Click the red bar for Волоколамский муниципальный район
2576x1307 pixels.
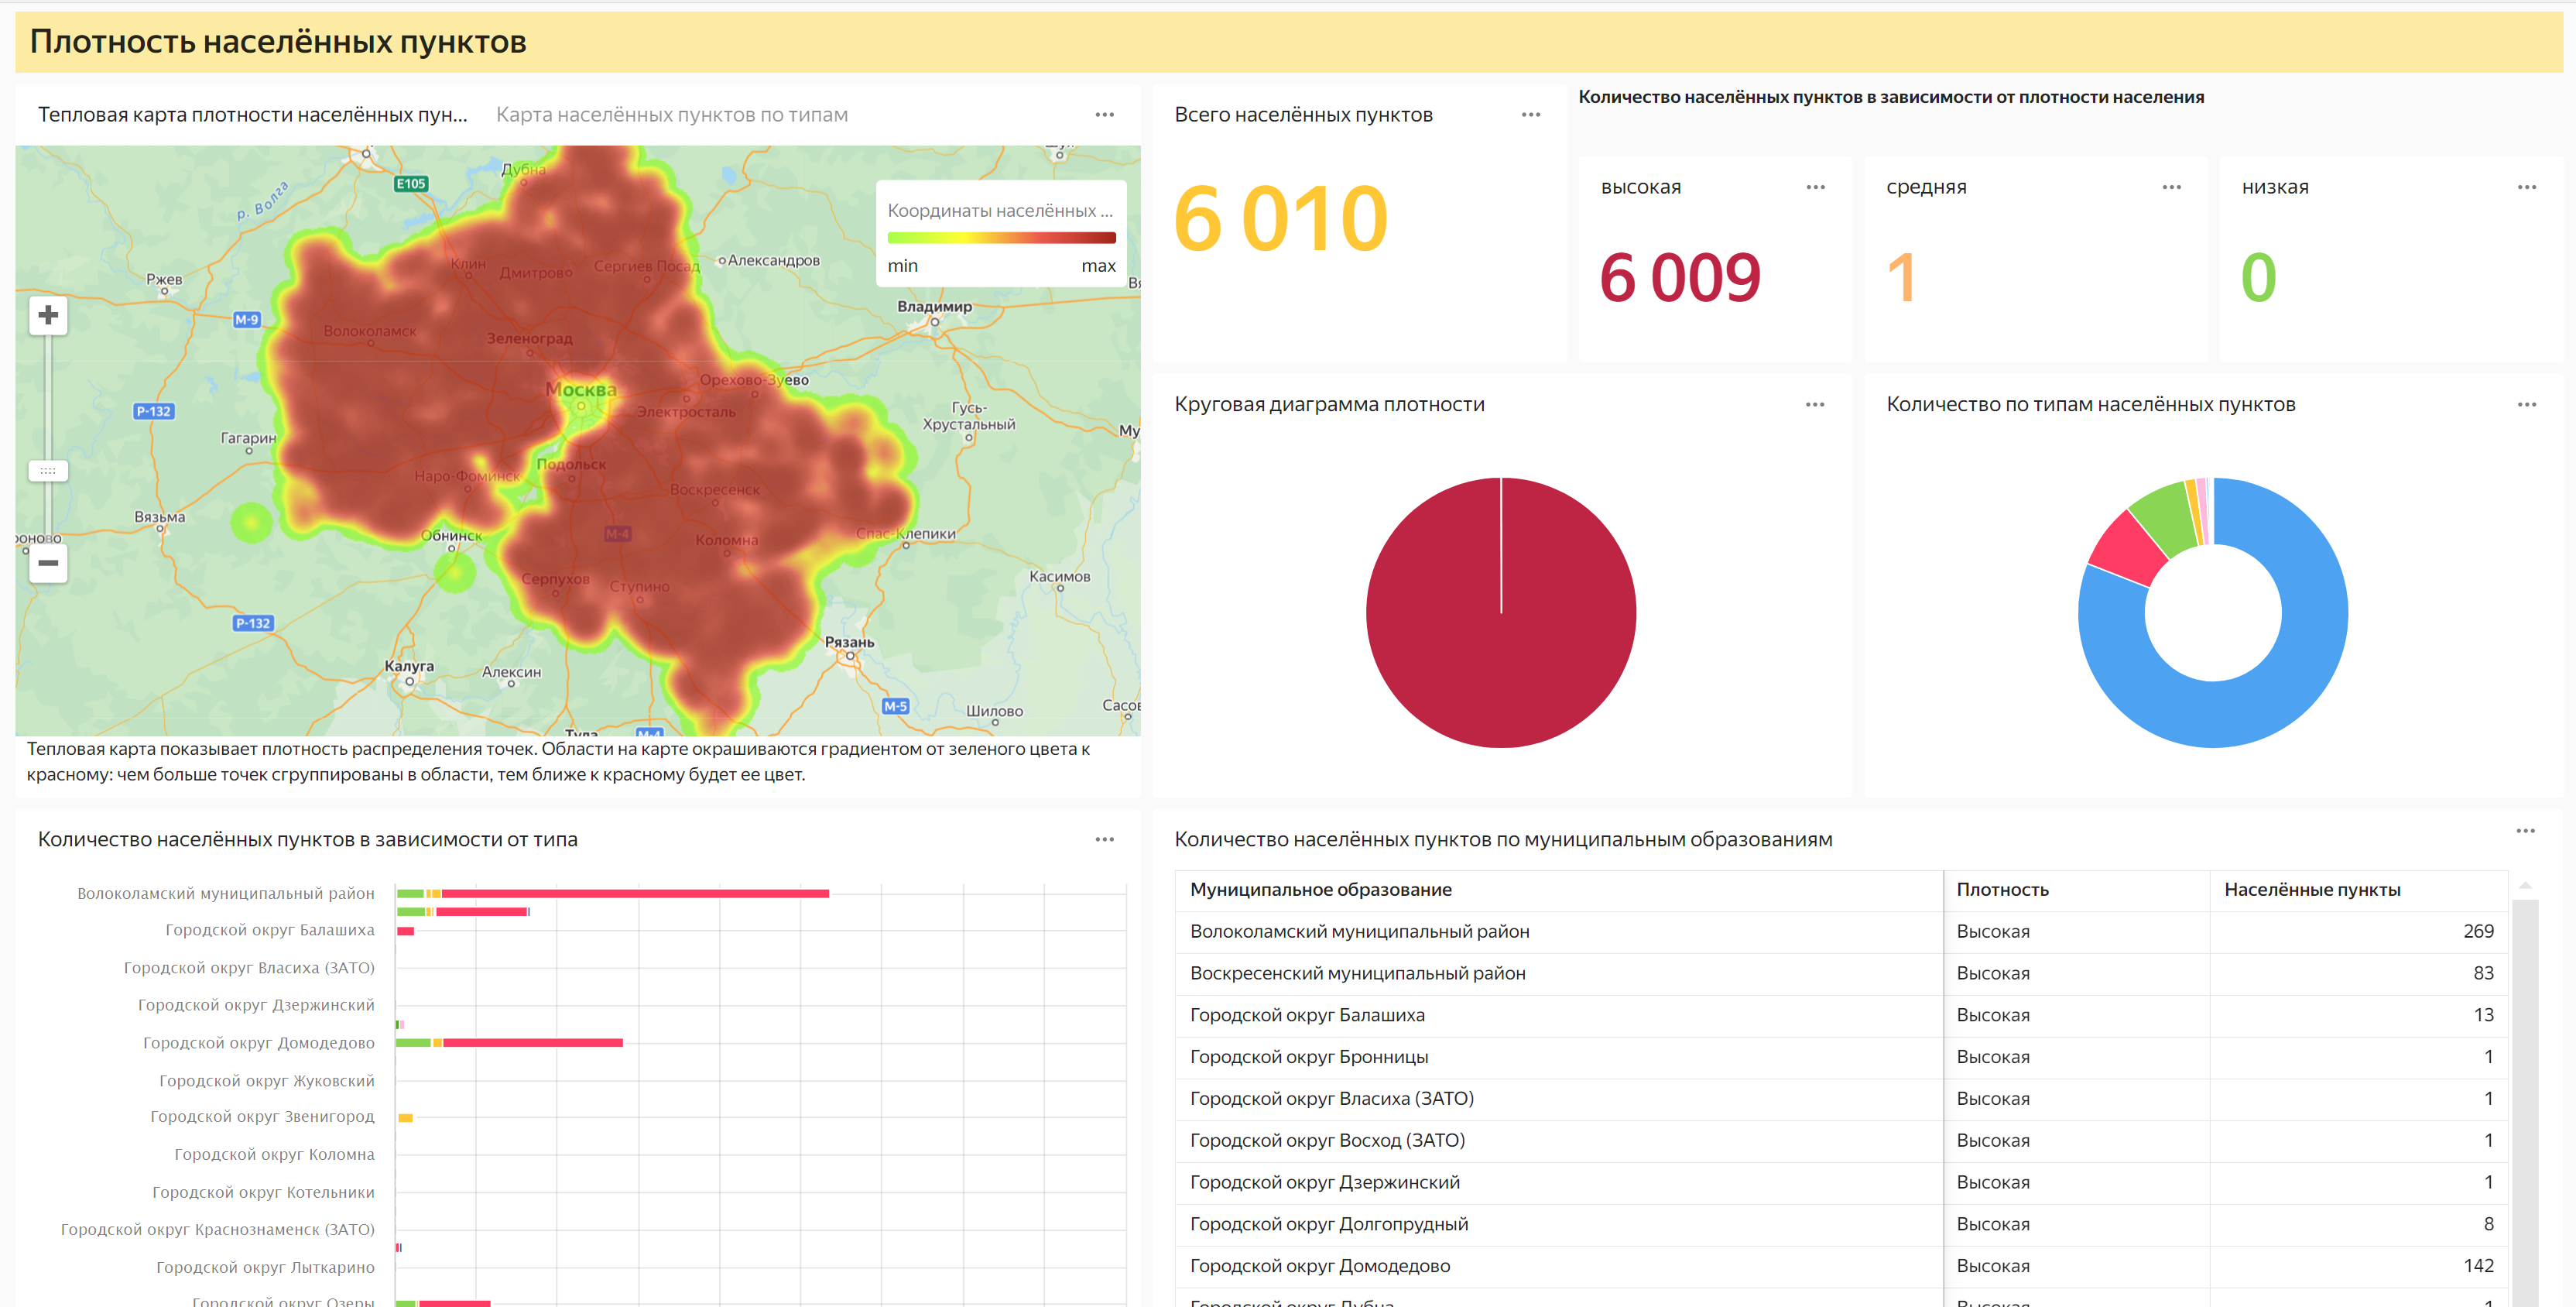(x=635, y=893)
